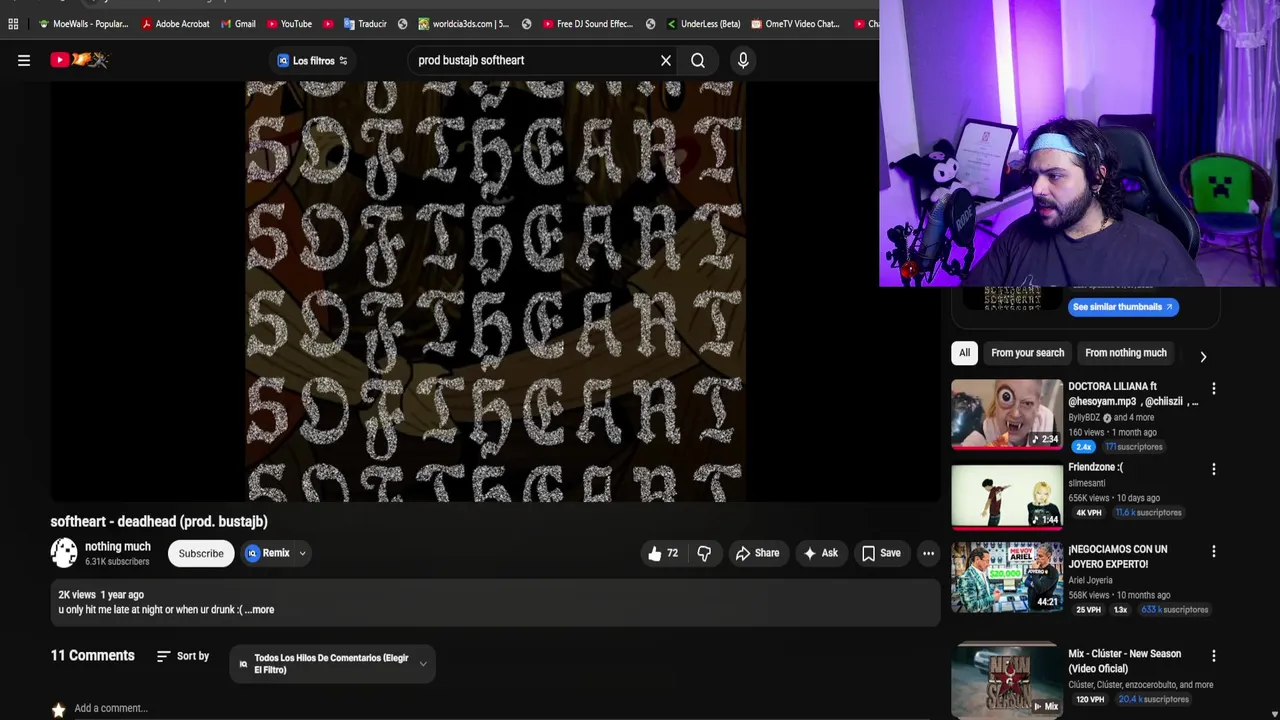Select the From nothing much chip
Screen dimensions: 1280x720
pyautogui.click(x=1126, y=353)
